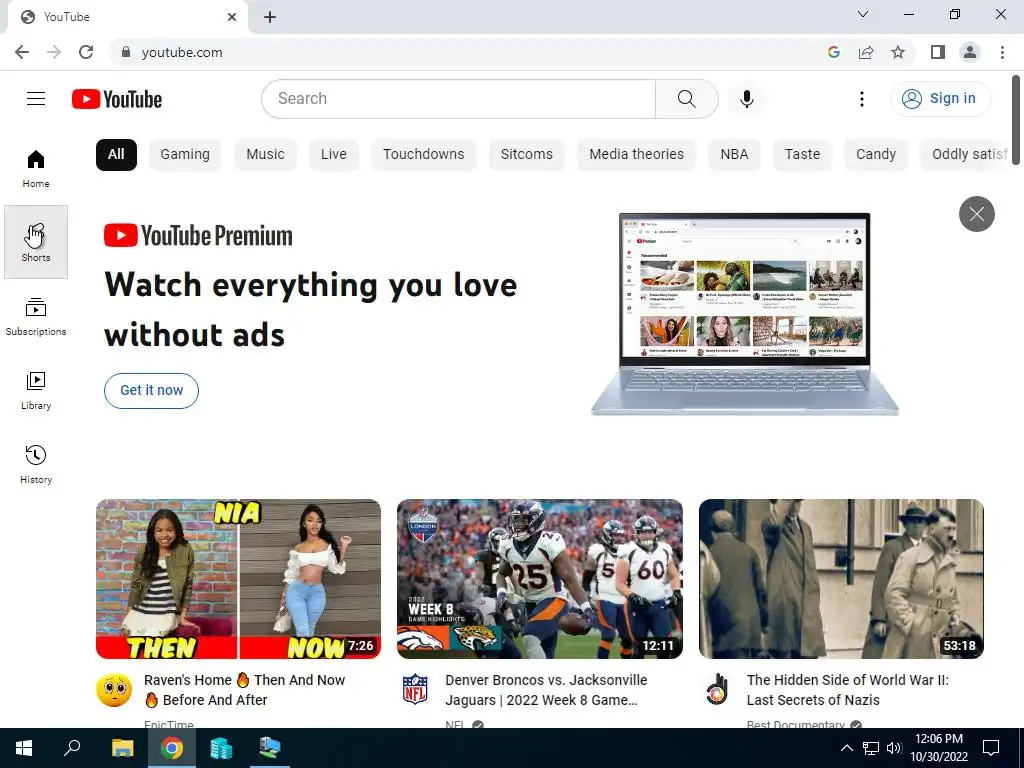Open Subscriptions in the sidebar
This screenshot has height=768, width=1024.
pos(36,316)
